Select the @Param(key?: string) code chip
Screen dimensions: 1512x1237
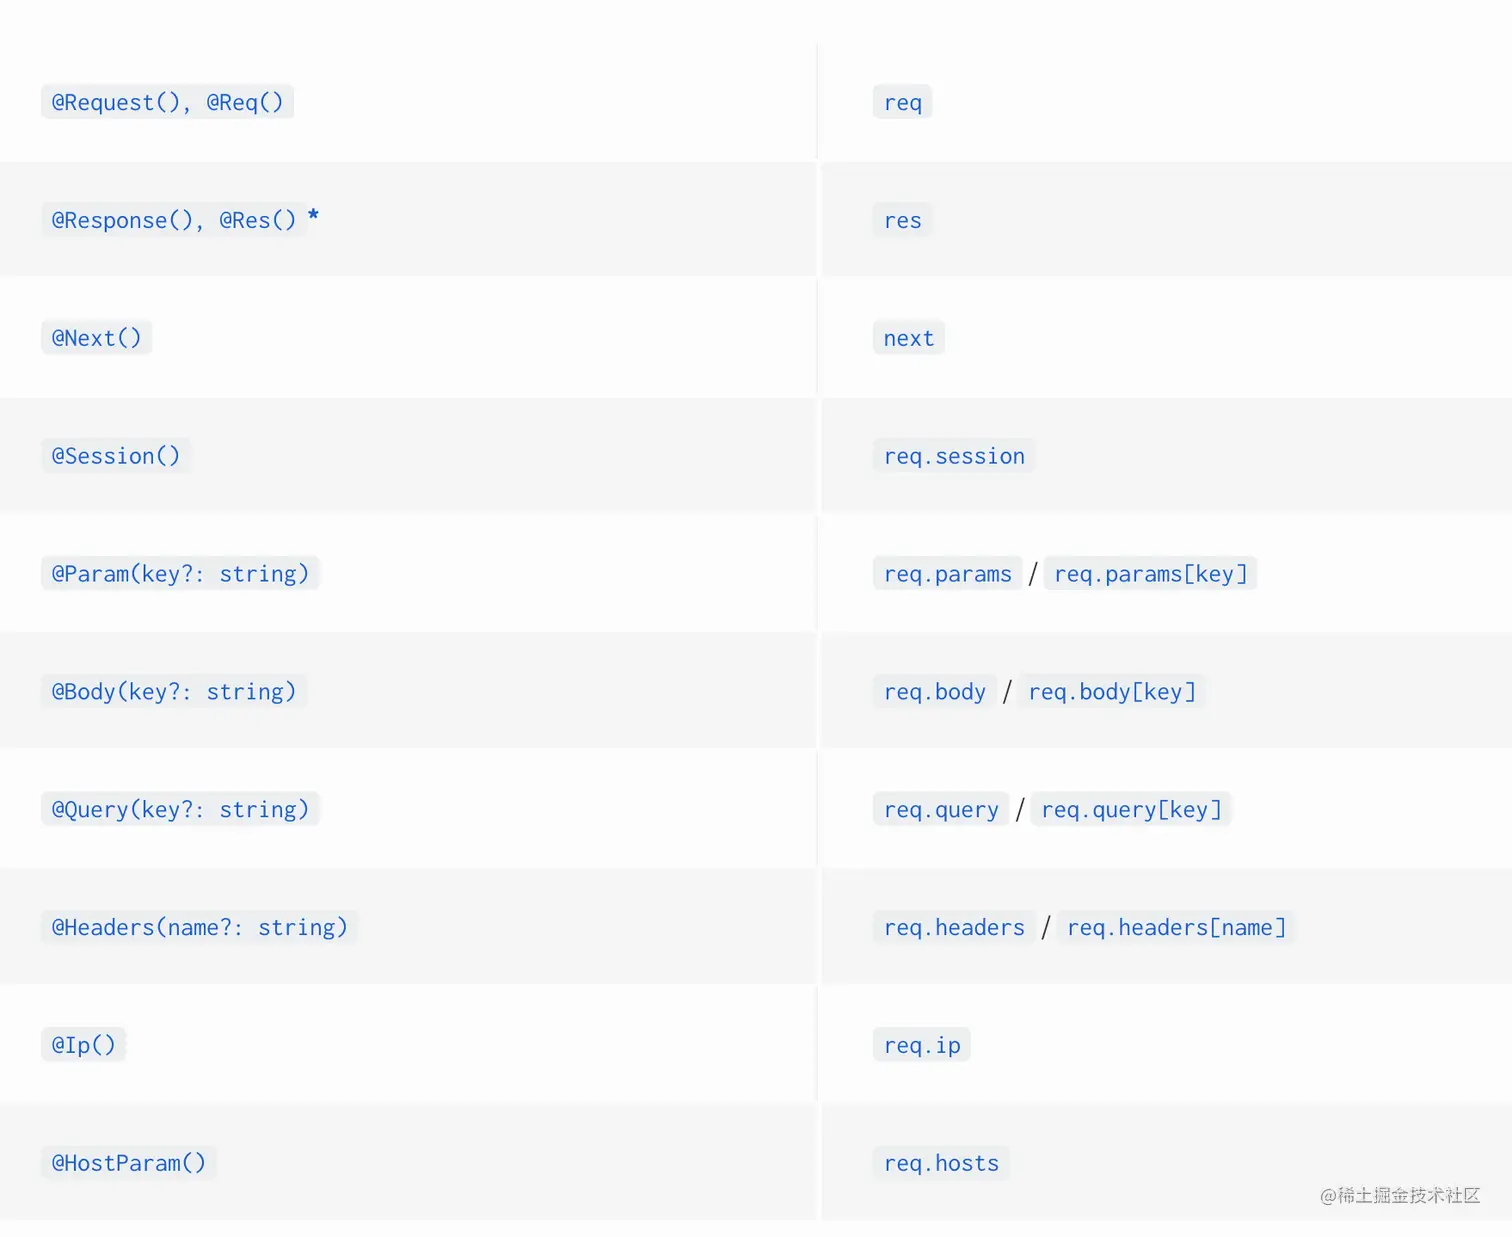tap(180, 574)
